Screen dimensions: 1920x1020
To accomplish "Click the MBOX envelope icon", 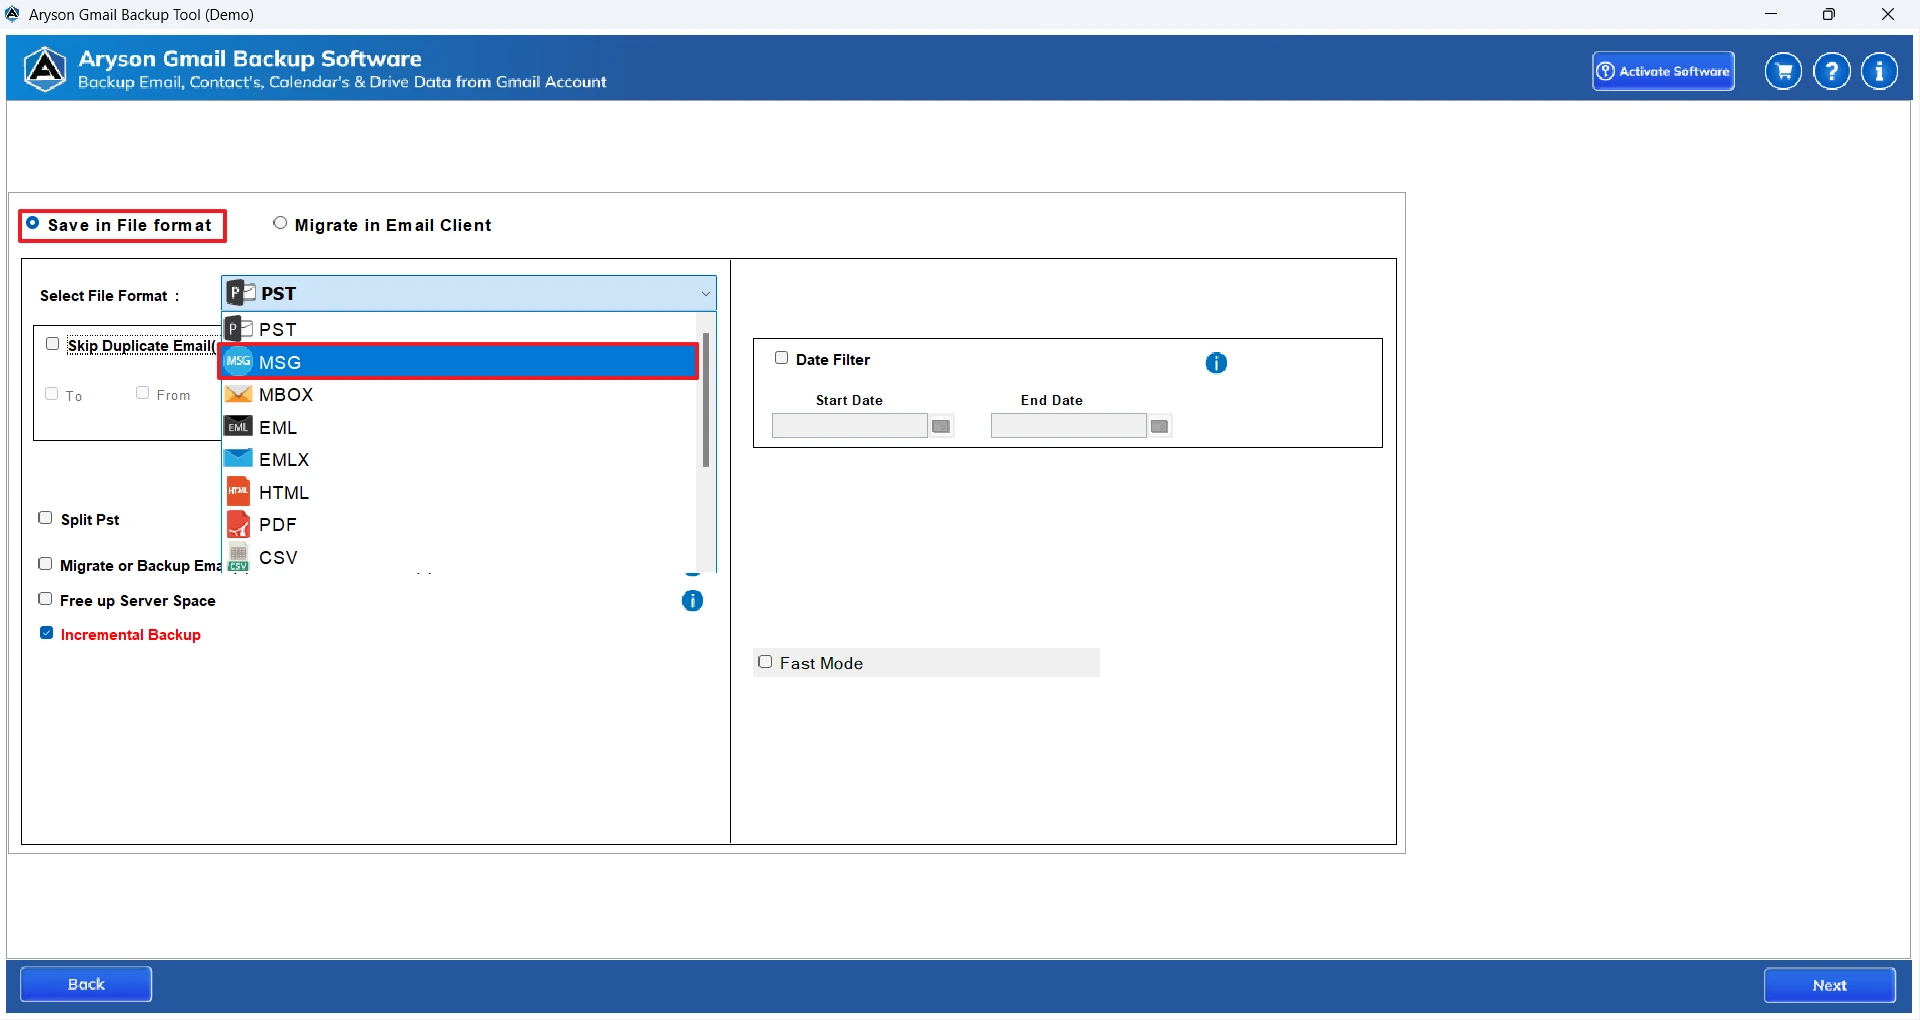I will click(x=238, y=394).
